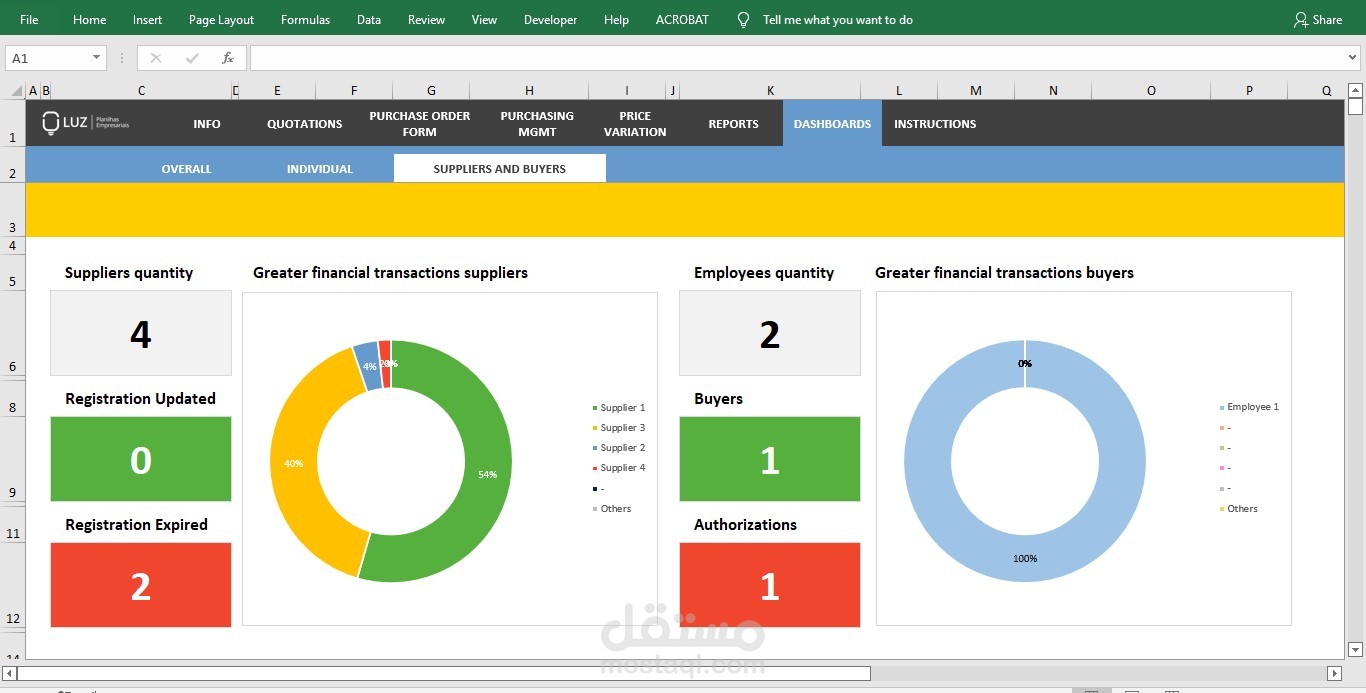The image size is (1366, 693).
Task: Select SUPPLIERS AND BUYERS tab
Action: (x=500, y=168)
